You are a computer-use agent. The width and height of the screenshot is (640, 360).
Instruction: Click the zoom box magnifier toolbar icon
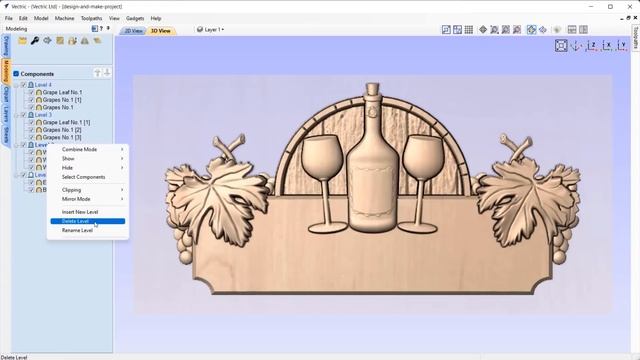(494, 29)
